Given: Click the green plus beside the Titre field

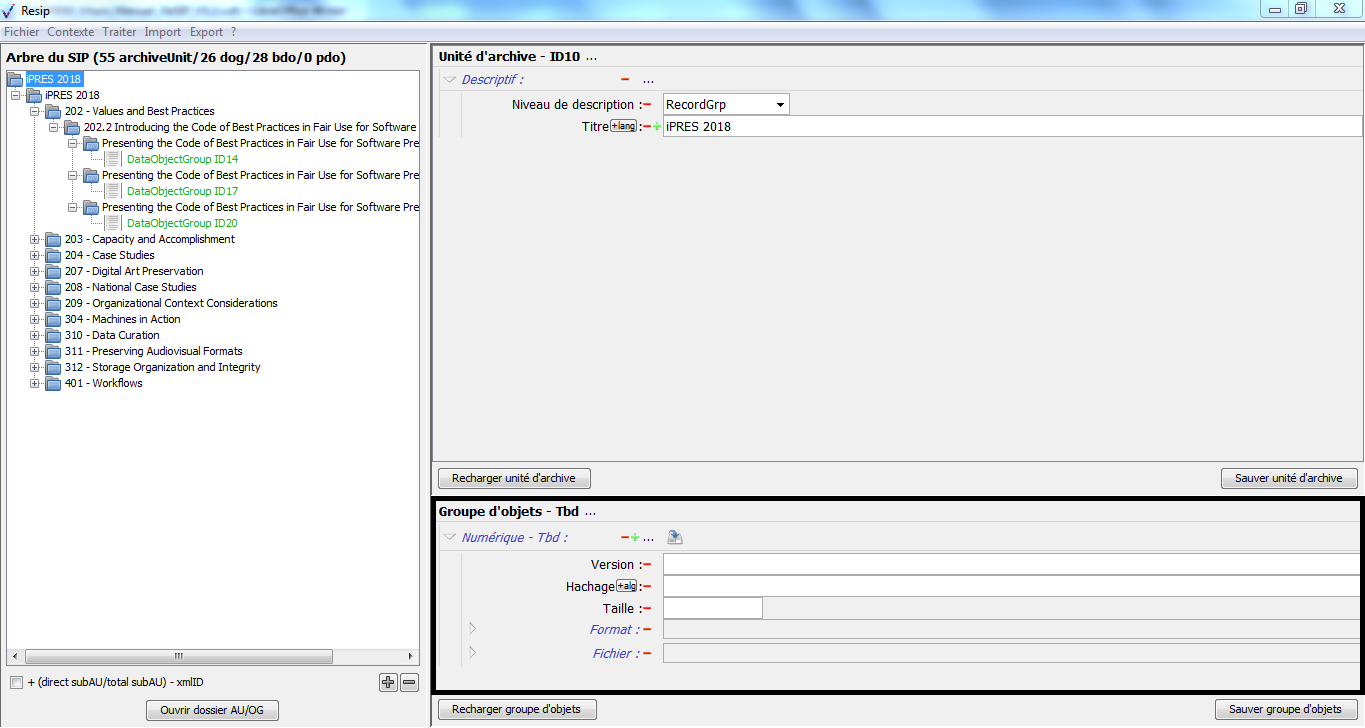Looking at the screenshot, I should click(657, 127).
